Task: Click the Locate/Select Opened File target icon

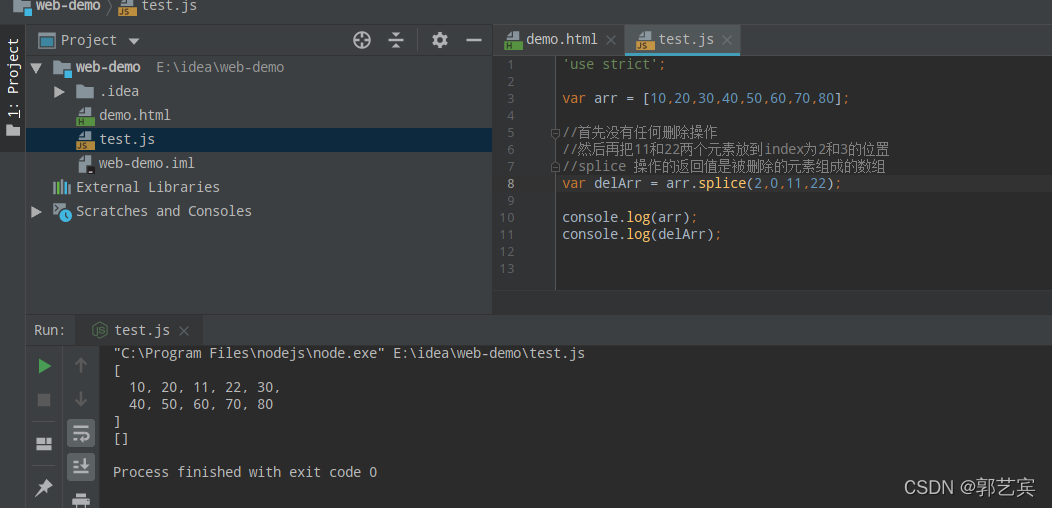Action: pos(362,40)
